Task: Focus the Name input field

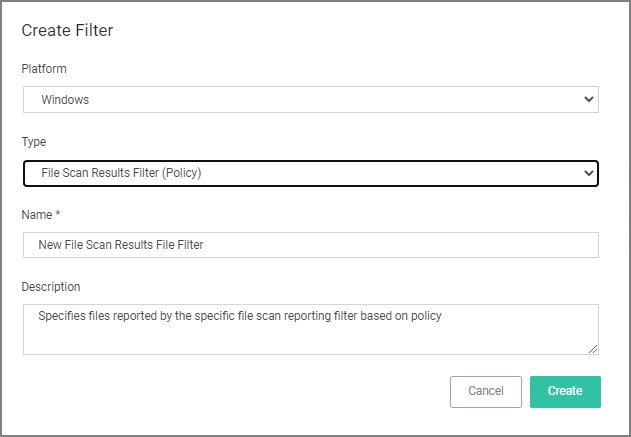Action: coord(311,245)
